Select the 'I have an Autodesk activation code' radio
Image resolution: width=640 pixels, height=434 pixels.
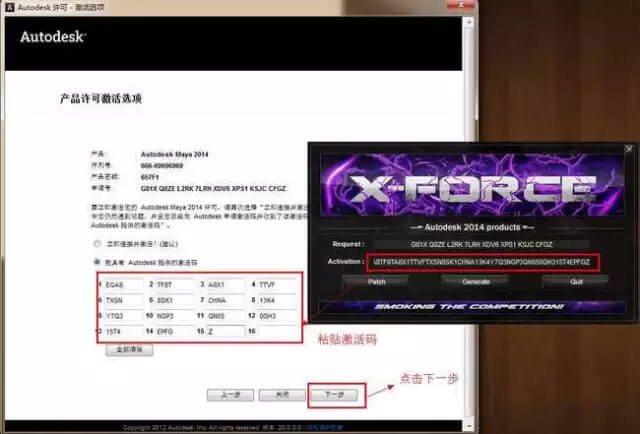coord(97,262)
